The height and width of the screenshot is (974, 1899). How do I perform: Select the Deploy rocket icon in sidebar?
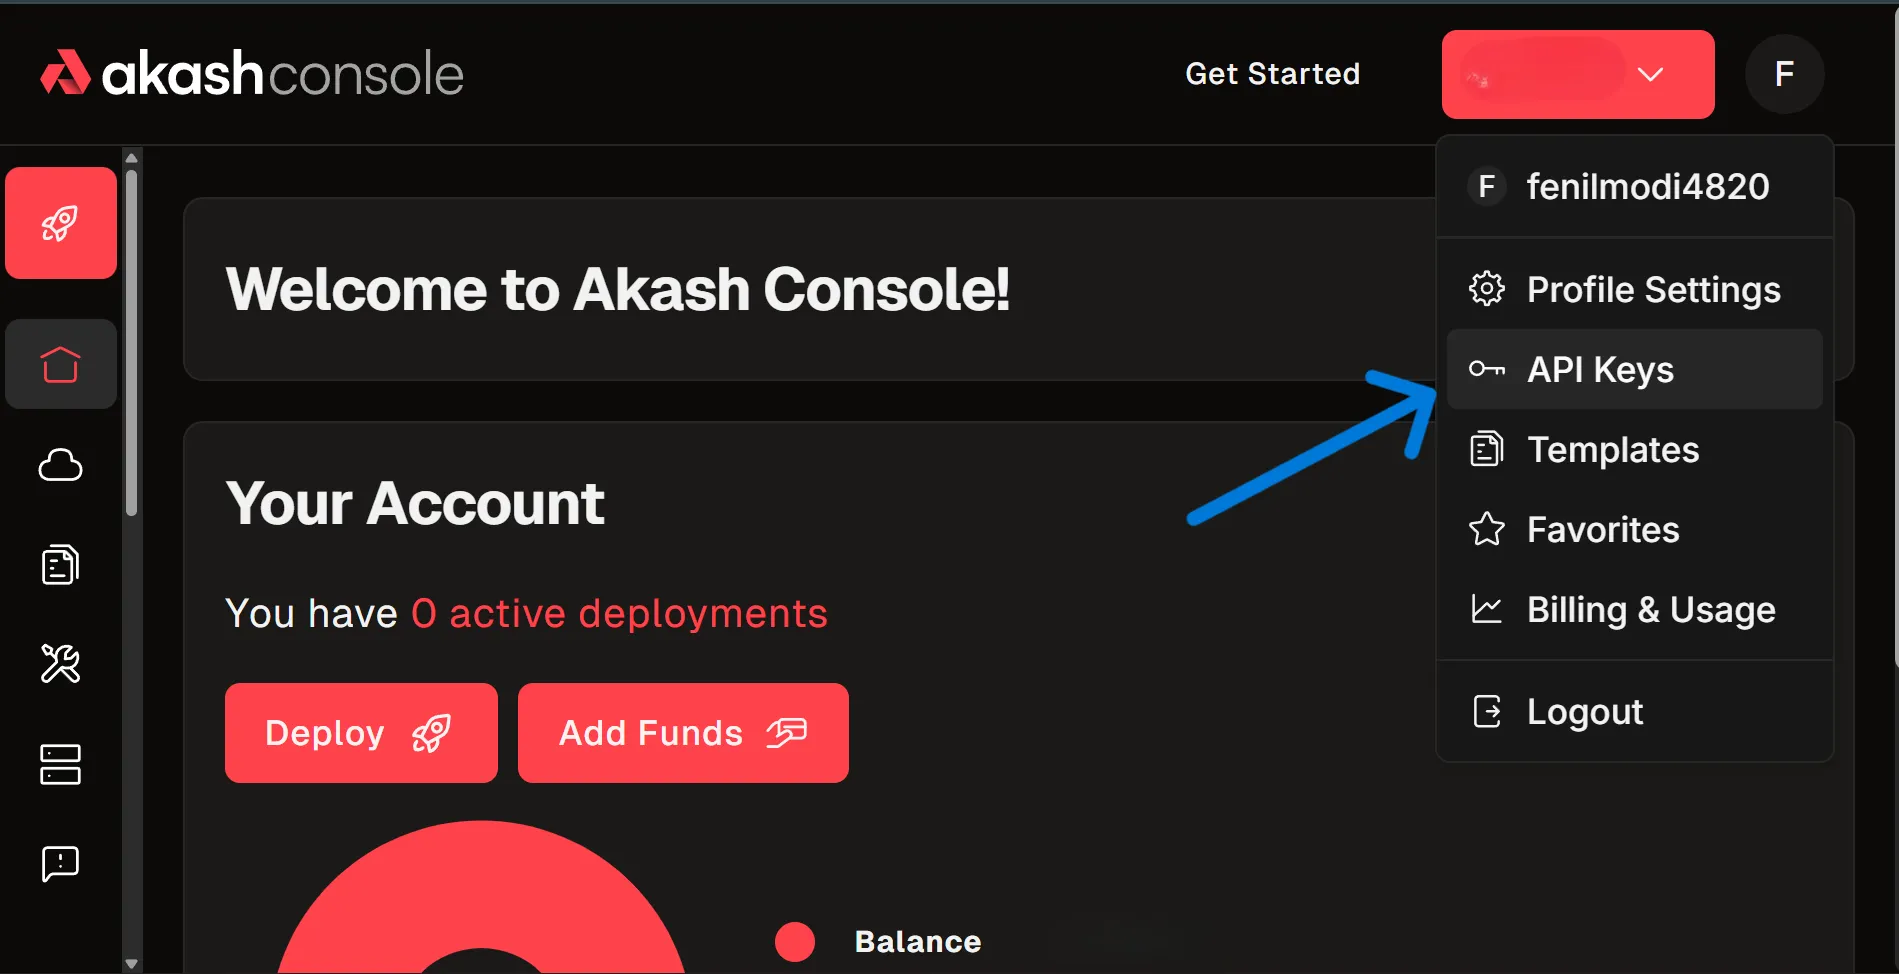pyautogui.click(x=60, y=223)
